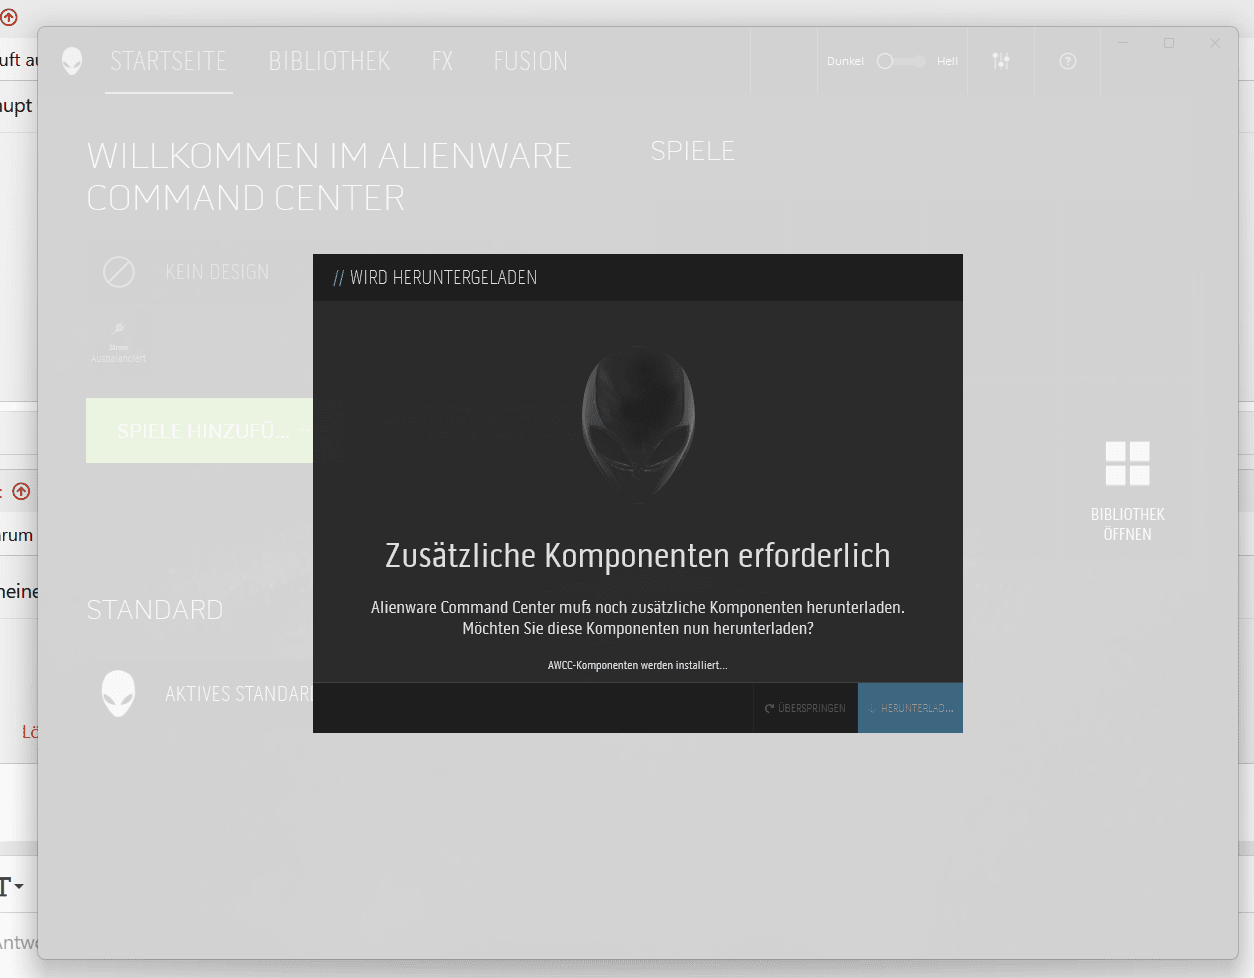Click the KEIN DESIGN crossed-circle icon
1254x978 pixels.
pos(119,271)
